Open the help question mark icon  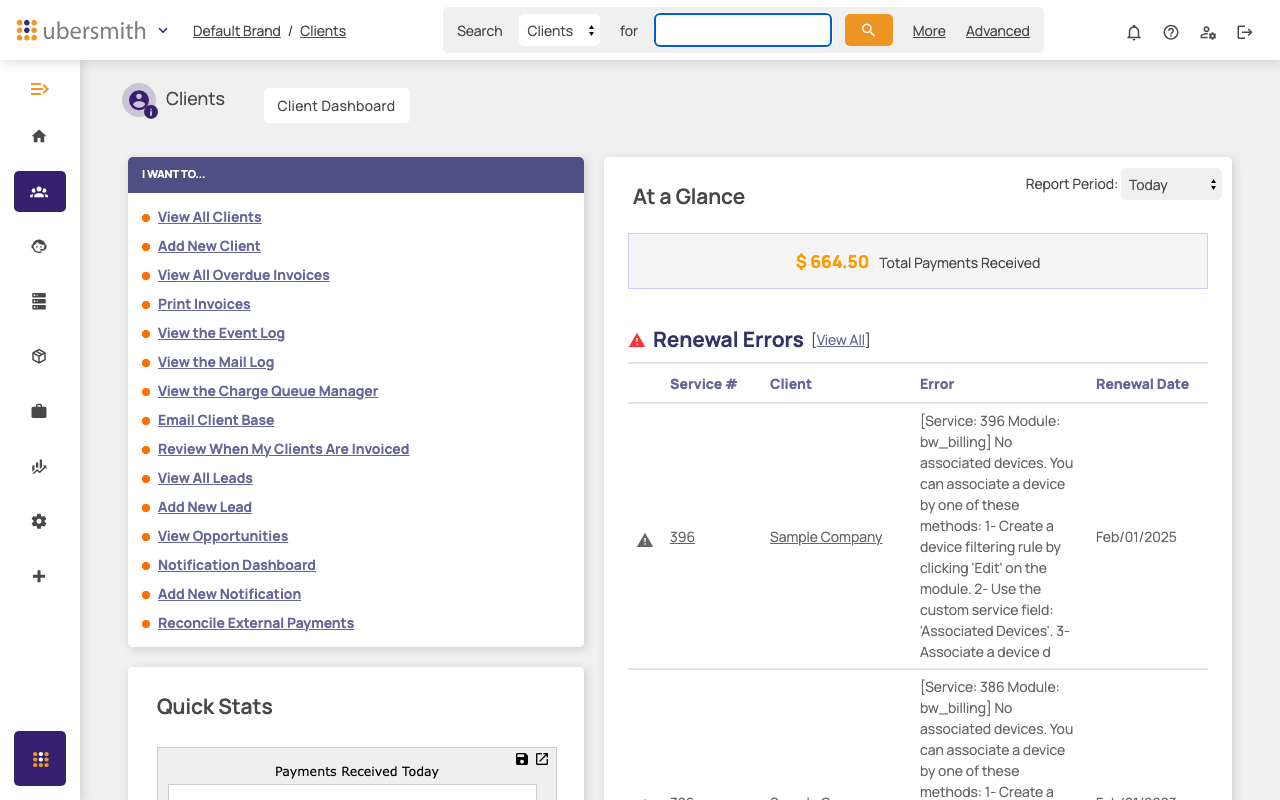pyautogui.click(x=1171, y=32)
